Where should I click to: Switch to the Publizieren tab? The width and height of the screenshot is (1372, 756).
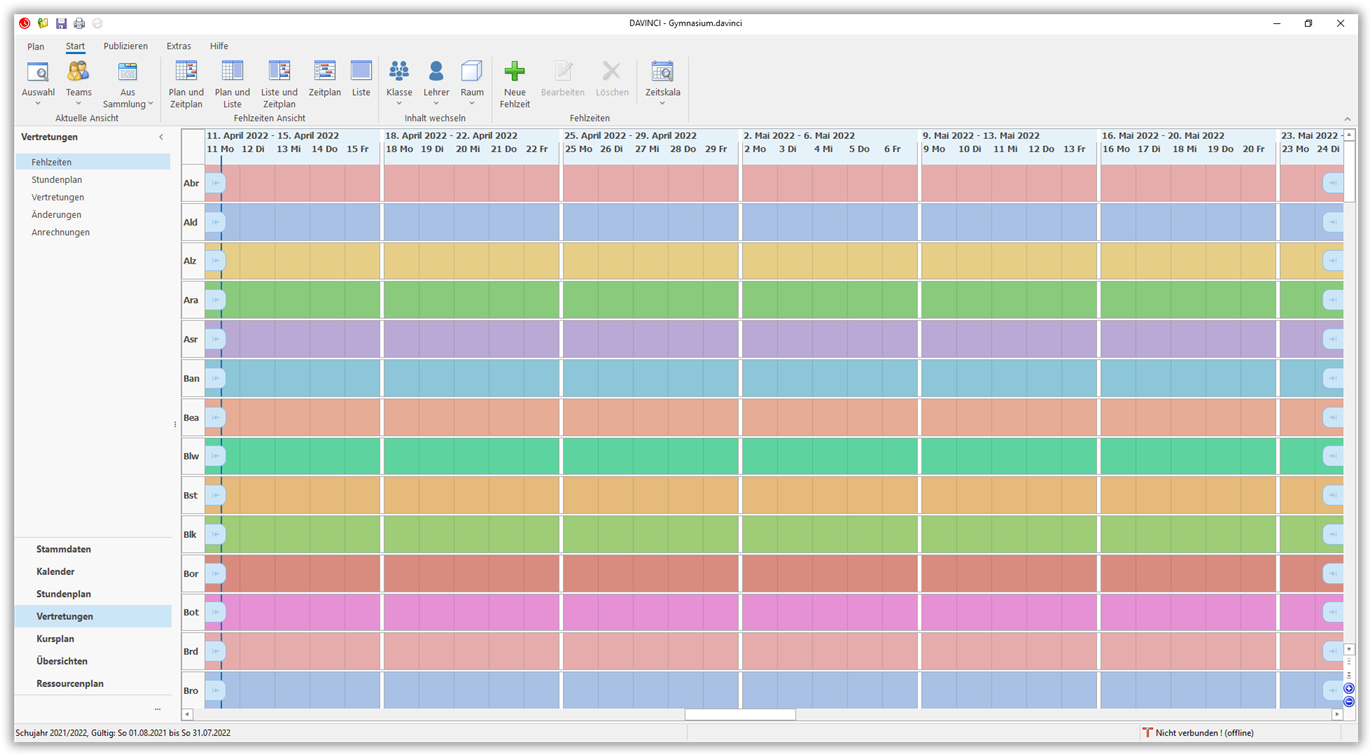click(123, 46)
